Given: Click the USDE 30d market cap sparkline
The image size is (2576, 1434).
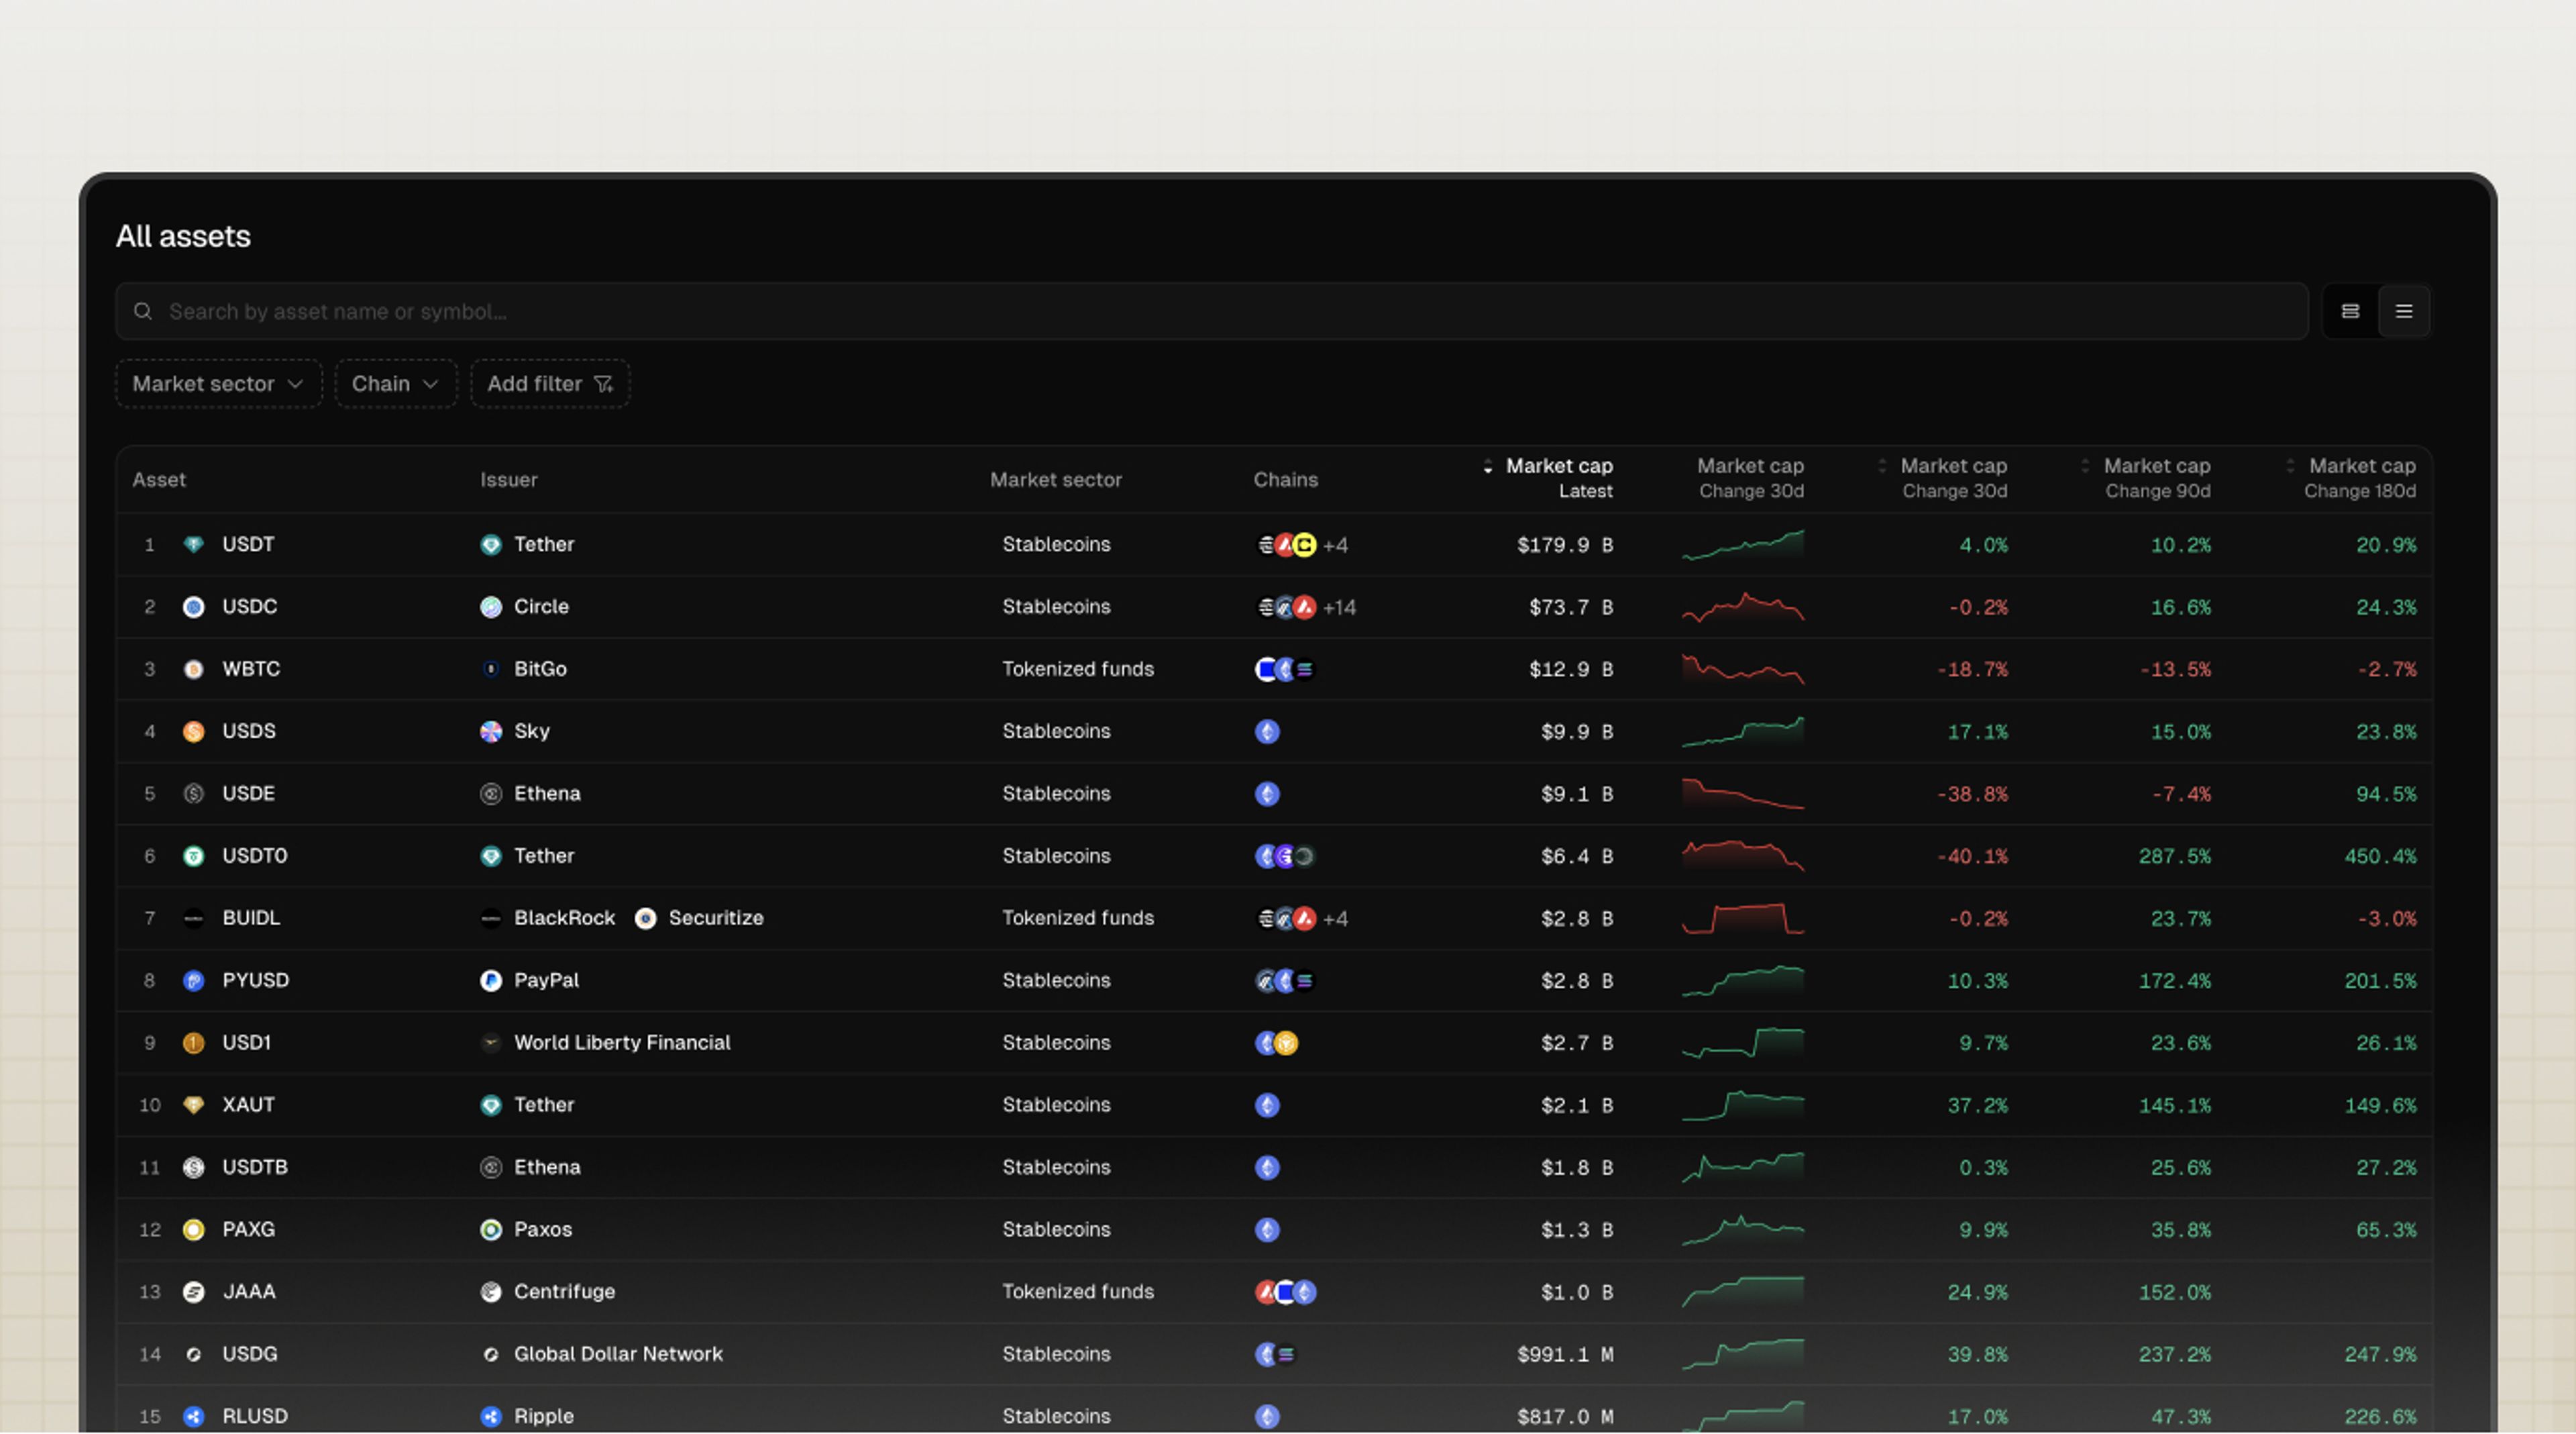Looking at the screenshot, I should tap(1742, 794).
